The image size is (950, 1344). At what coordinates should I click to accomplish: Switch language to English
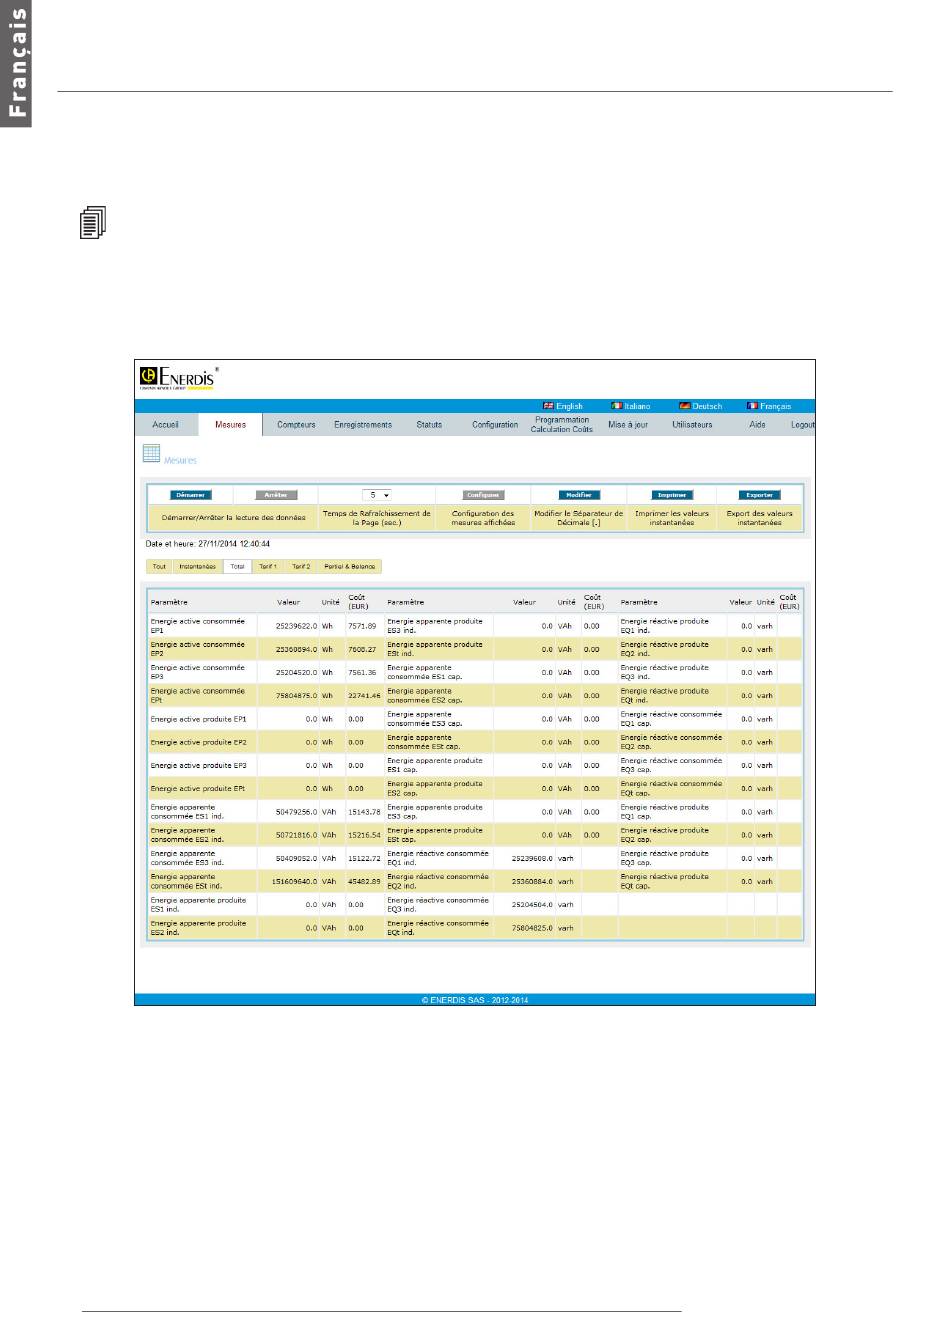569,406
